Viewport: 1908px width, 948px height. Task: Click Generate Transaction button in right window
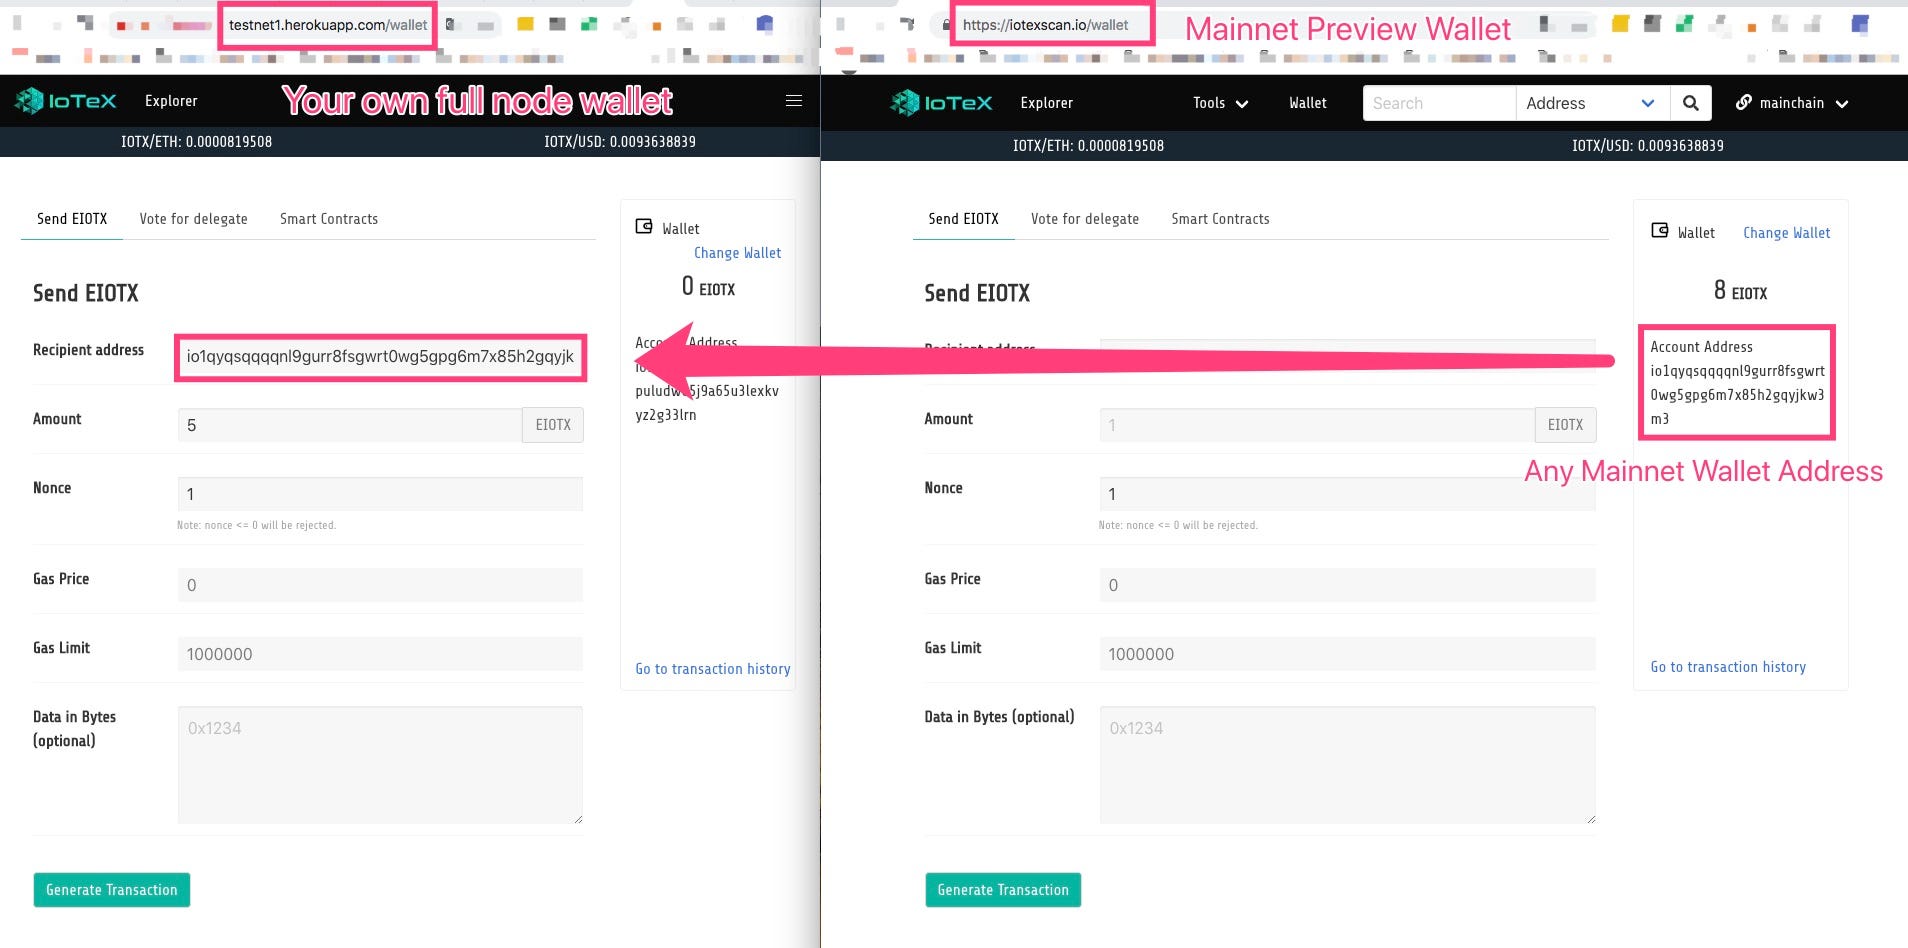(x=1003, y=890)
